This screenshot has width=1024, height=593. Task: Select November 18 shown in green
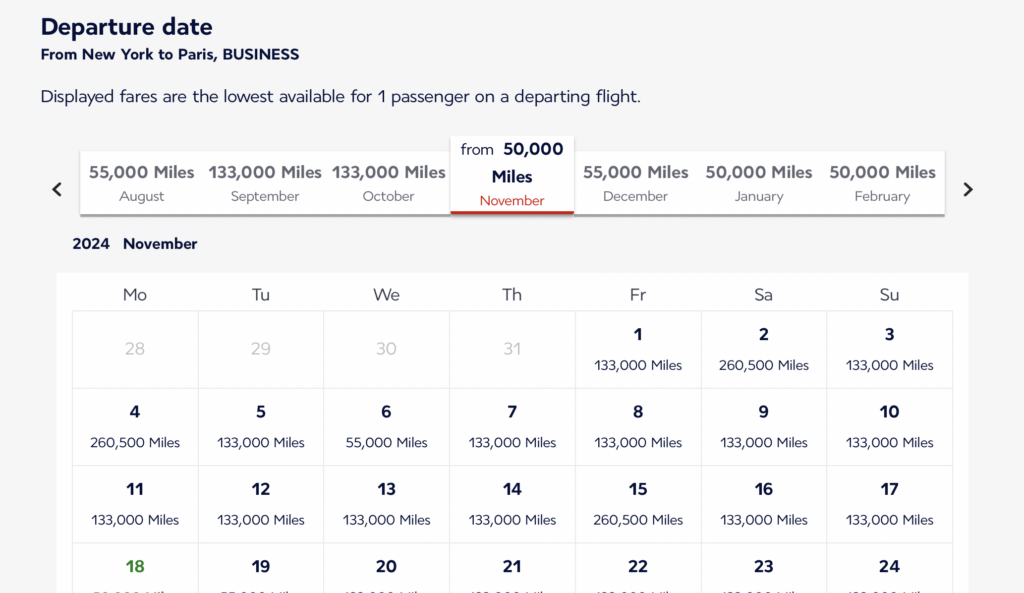[135, 572]
